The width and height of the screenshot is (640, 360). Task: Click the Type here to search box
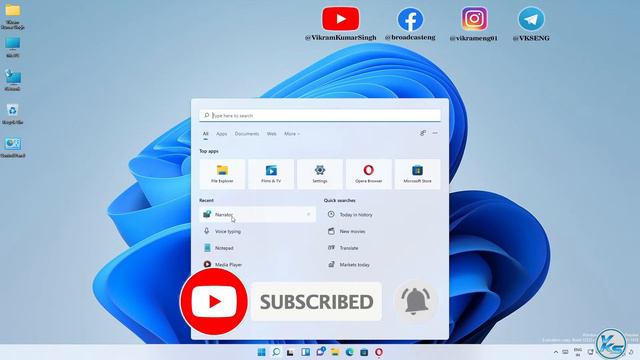[x=320, y=116]
